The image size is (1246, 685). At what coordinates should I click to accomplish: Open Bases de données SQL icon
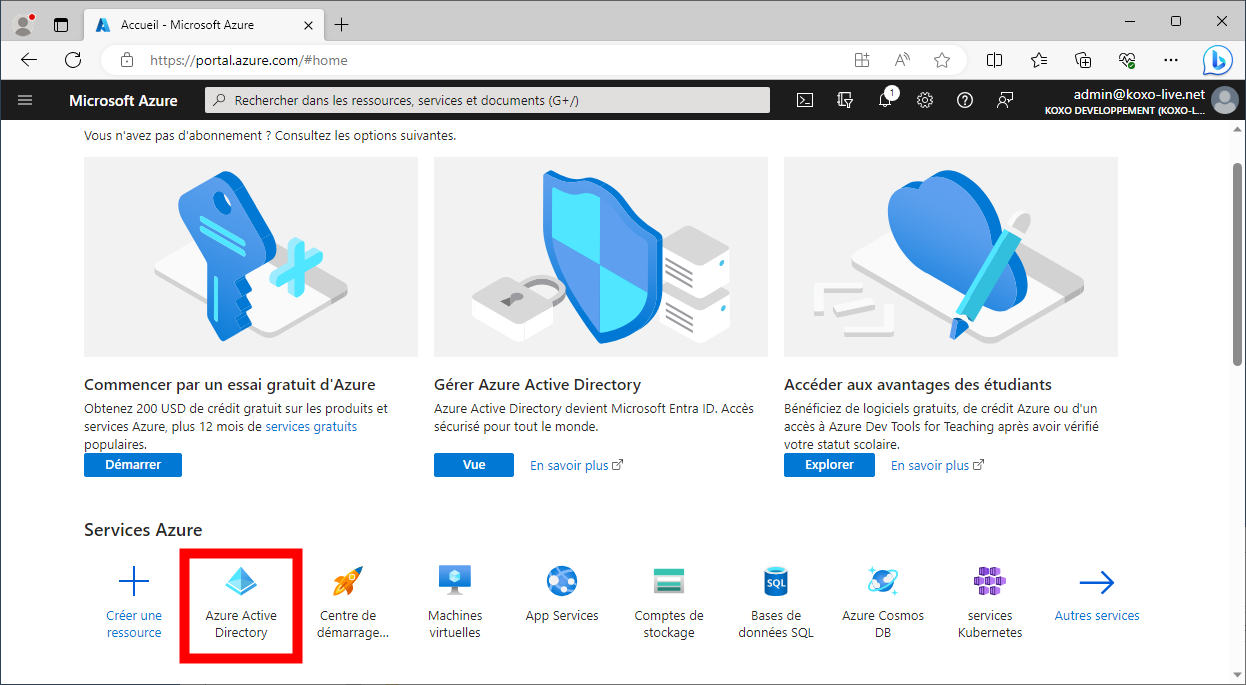776,581
